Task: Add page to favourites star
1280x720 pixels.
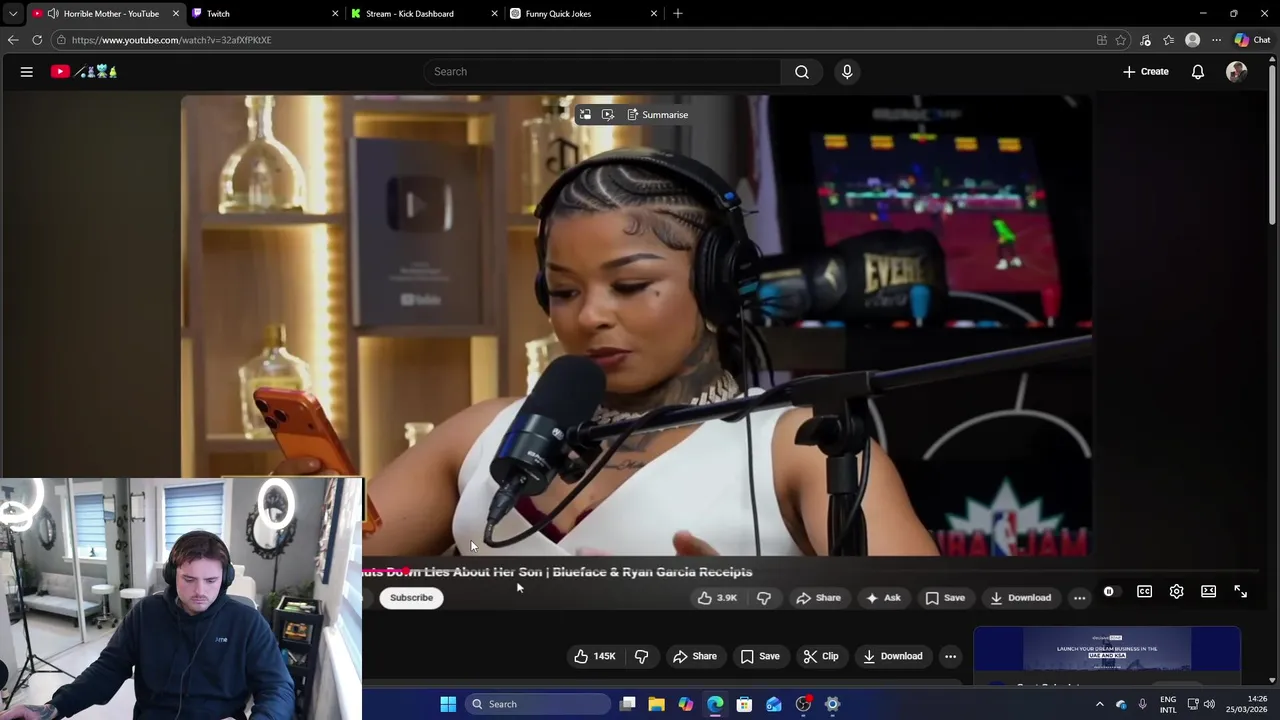Action: pos(1121,40)
